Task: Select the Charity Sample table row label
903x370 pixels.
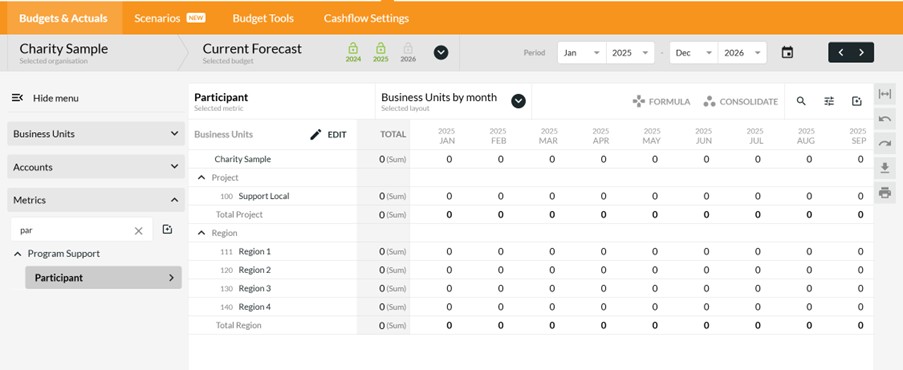Action: (242, 159)
